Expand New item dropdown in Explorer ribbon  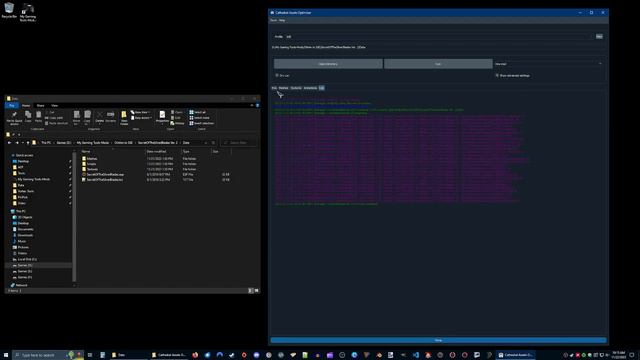tap(141, 112)
